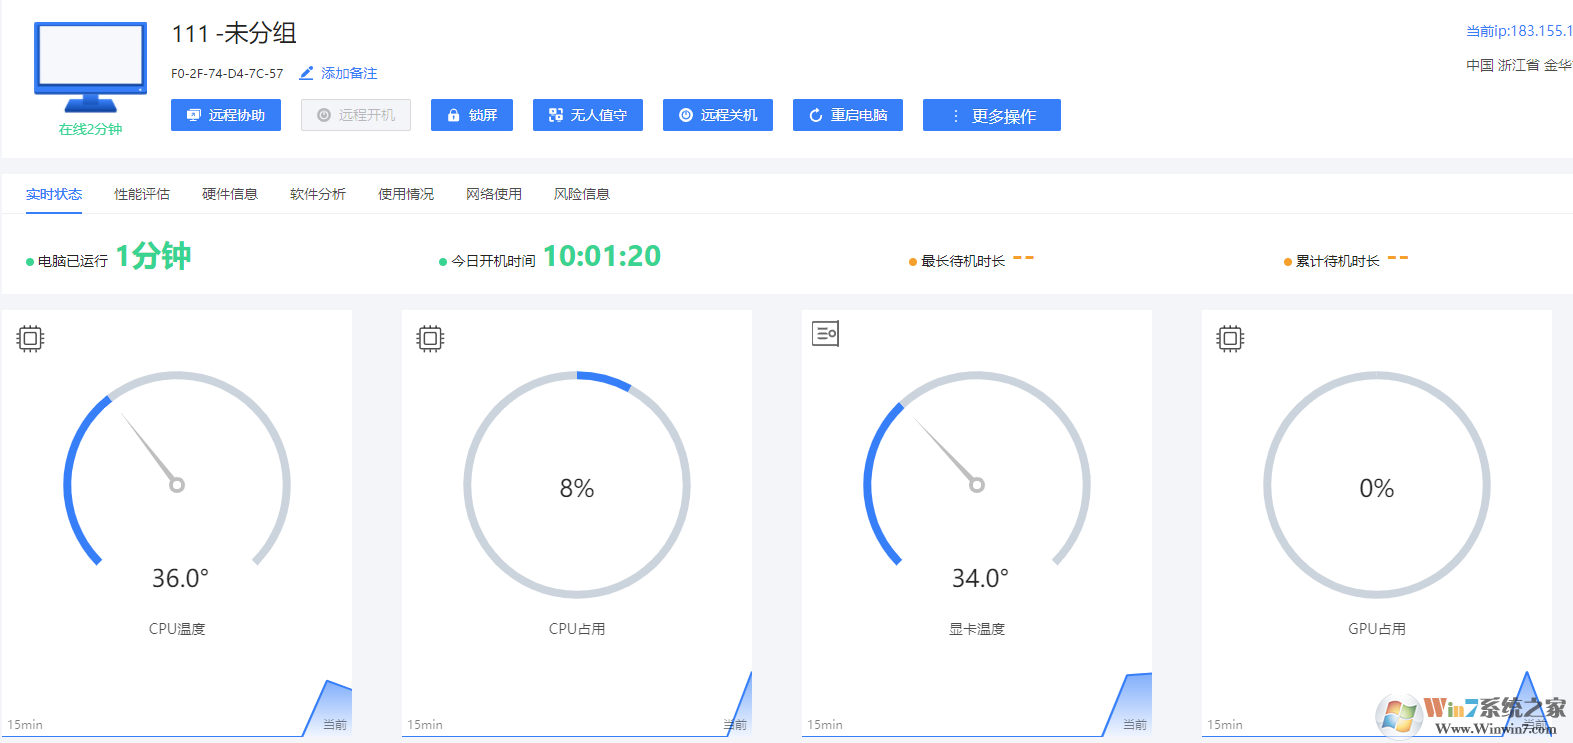The height and width of the screenshot is (743, 1573).
Task: Click the computer monitor icon
Action: click(x=90, y=66)
